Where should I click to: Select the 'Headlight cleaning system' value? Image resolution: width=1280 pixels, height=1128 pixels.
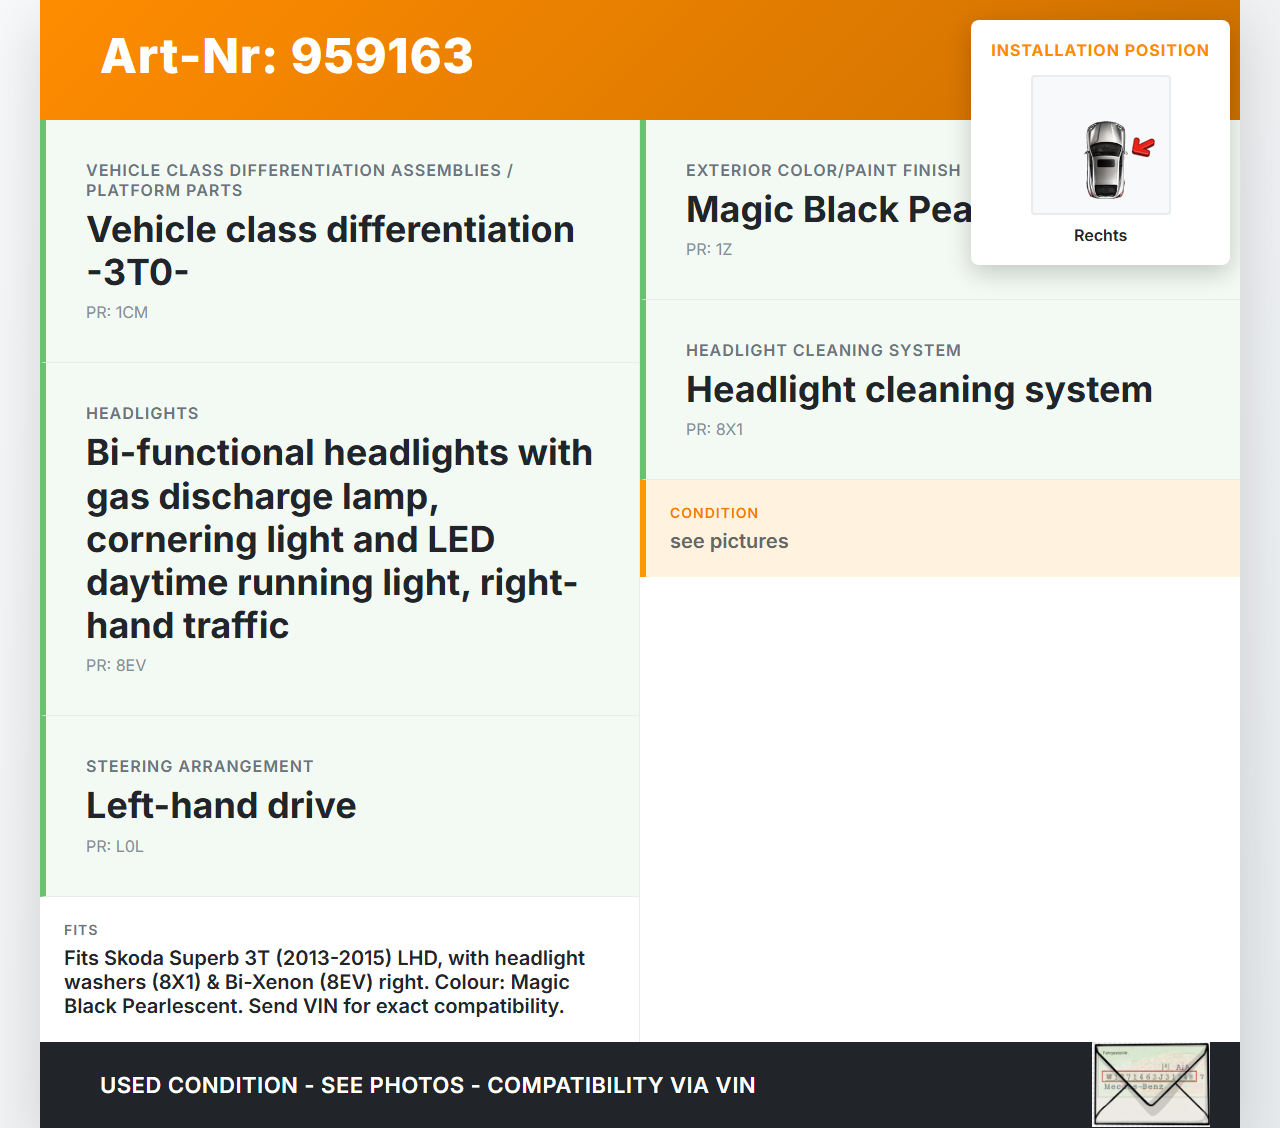tap(918, 390)
